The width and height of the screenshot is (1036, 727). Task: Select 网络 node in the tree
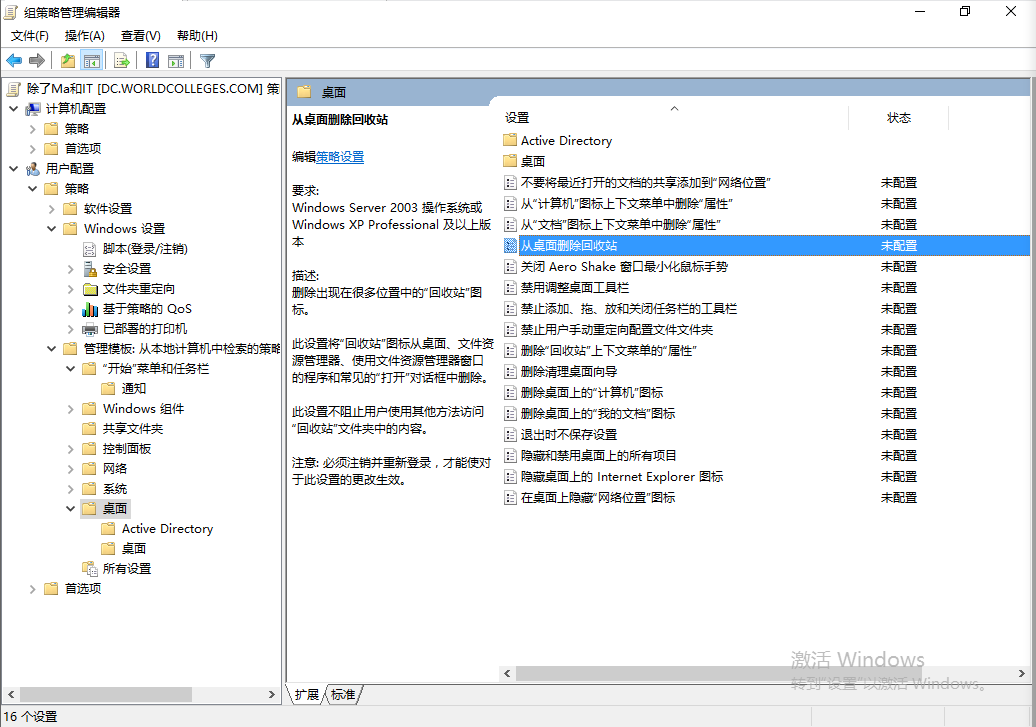pyautogui.click(x=115, y=469)
